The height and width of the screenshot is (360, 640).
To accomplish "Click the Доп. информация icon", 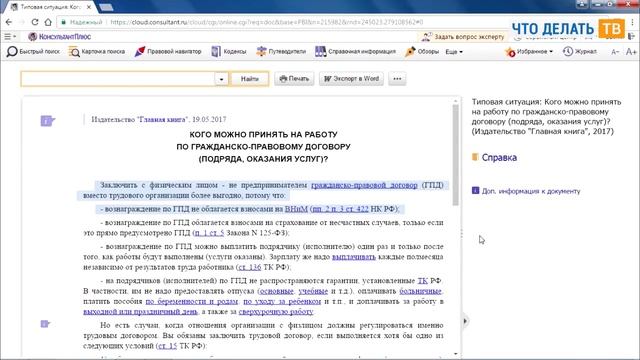I will (x=475, y=191).
